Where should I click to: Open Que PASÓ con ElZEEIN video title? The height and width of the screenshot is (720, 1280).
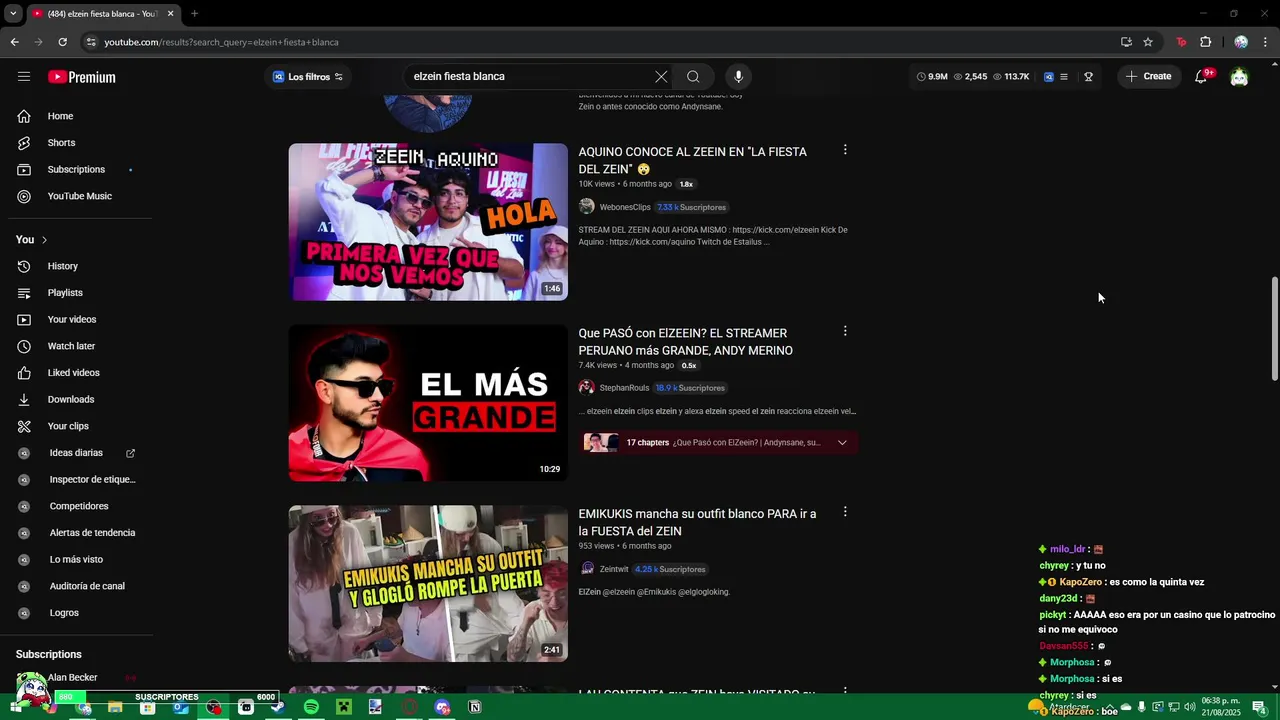686,342
